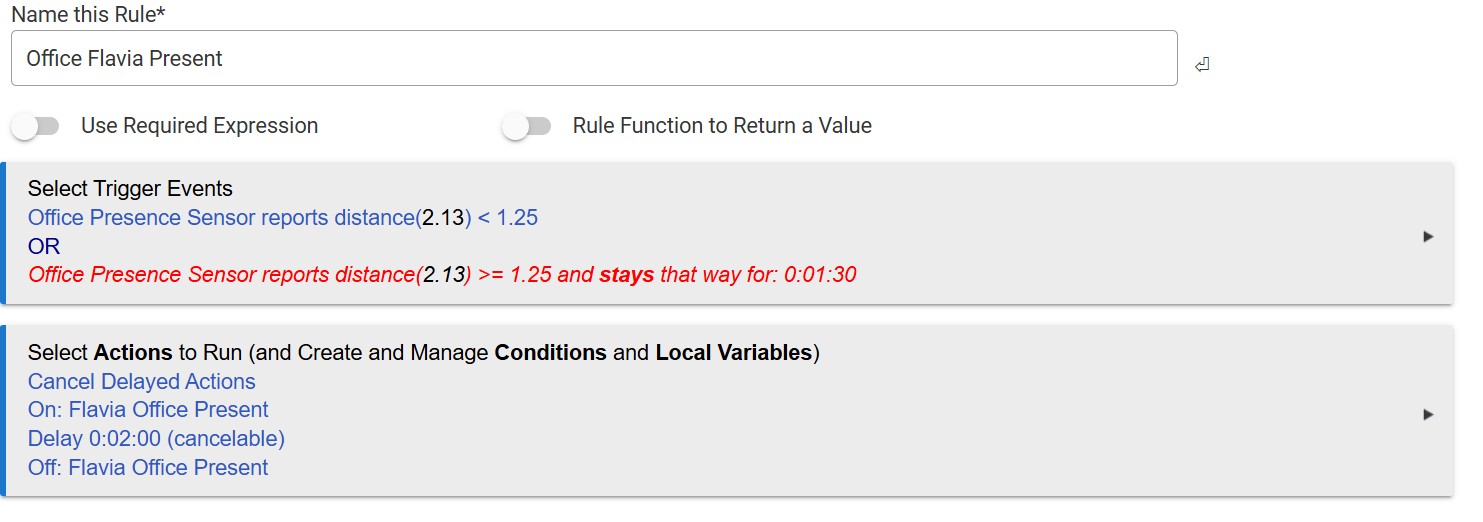The width and height of the screenshot is (1483, 522).
Task: Click the Office Flavia Present name field
Action: coord(593,58)
